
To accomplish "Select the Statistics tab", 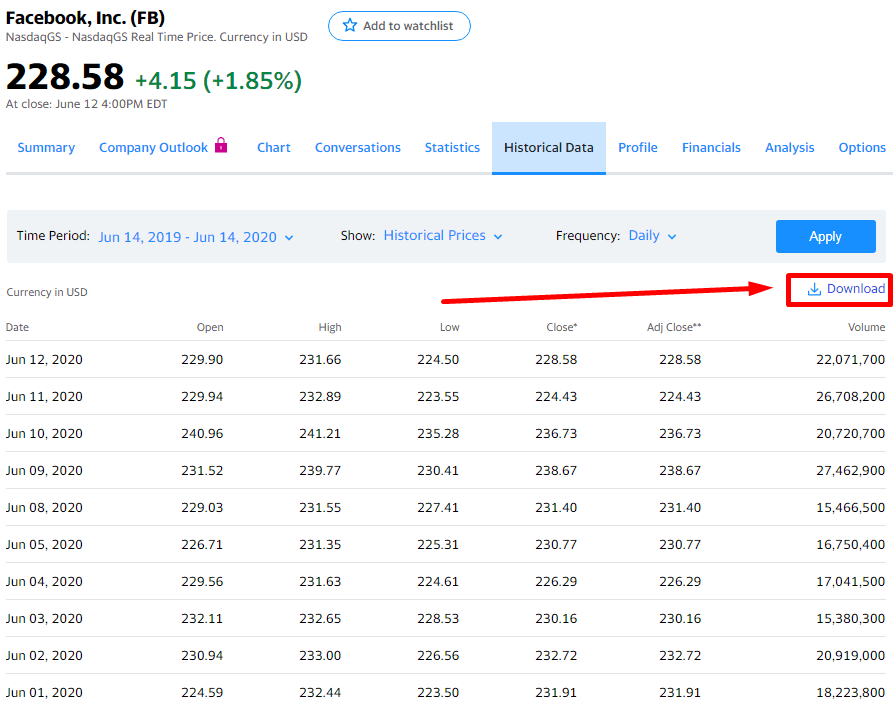I will (452, 148).
